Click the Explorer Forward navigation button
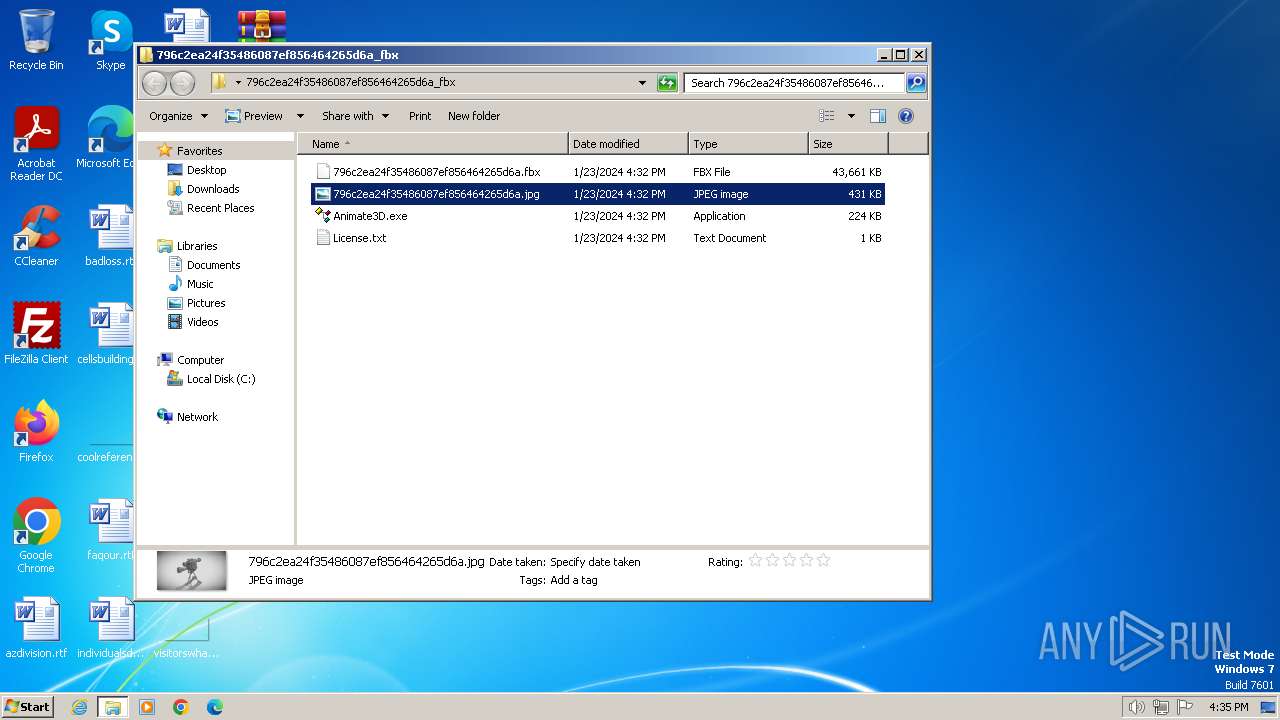 [182, 83]
